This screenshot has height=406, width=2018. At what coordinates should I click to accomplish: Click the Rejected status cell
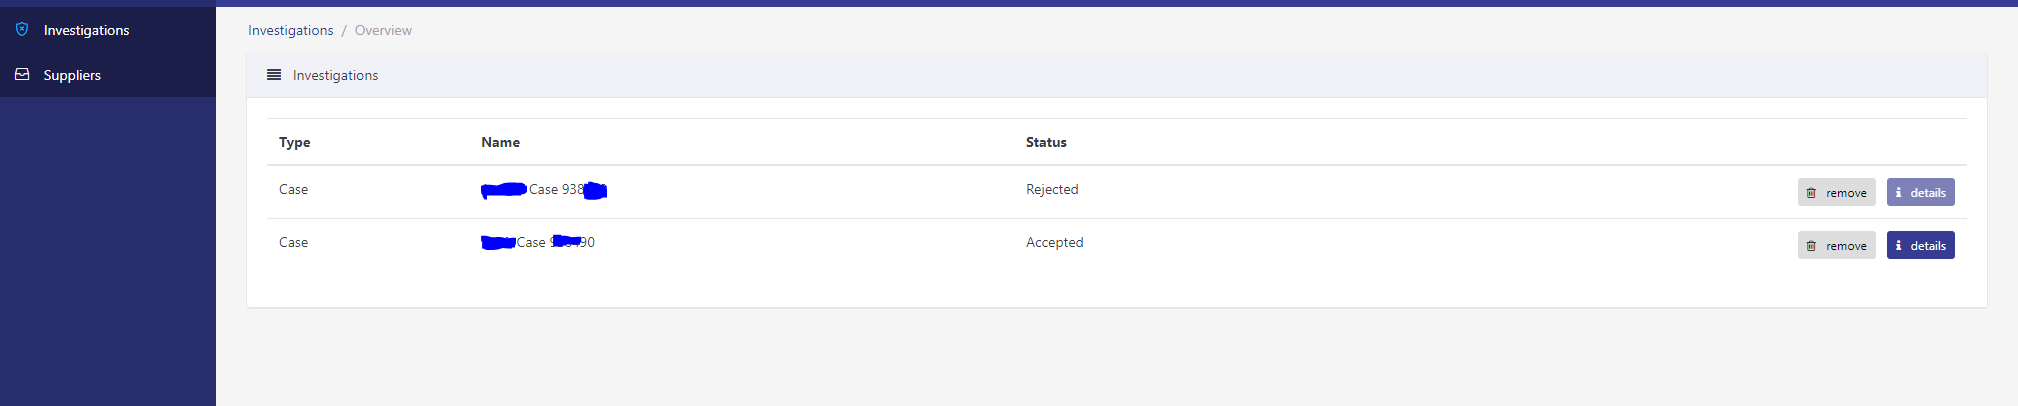click(x=1052, y=189)
